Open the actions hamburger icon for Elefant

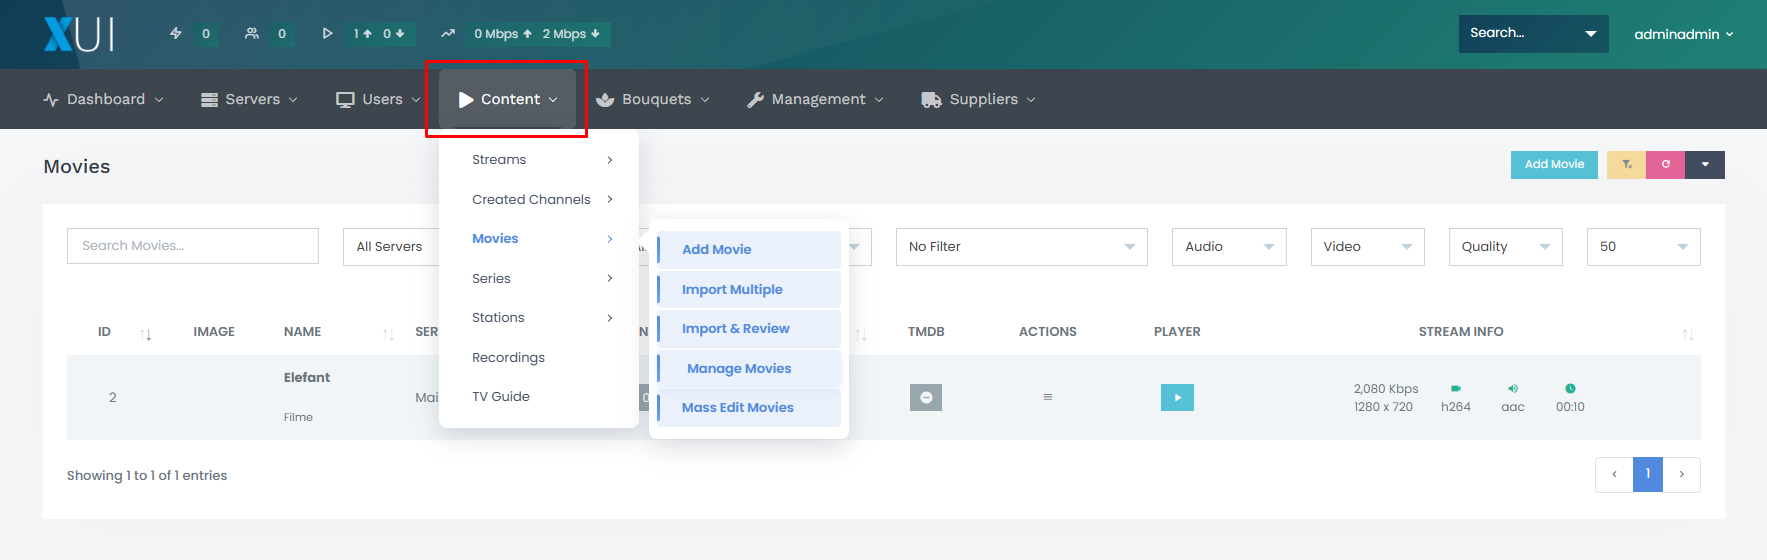tap(1048, 397)
